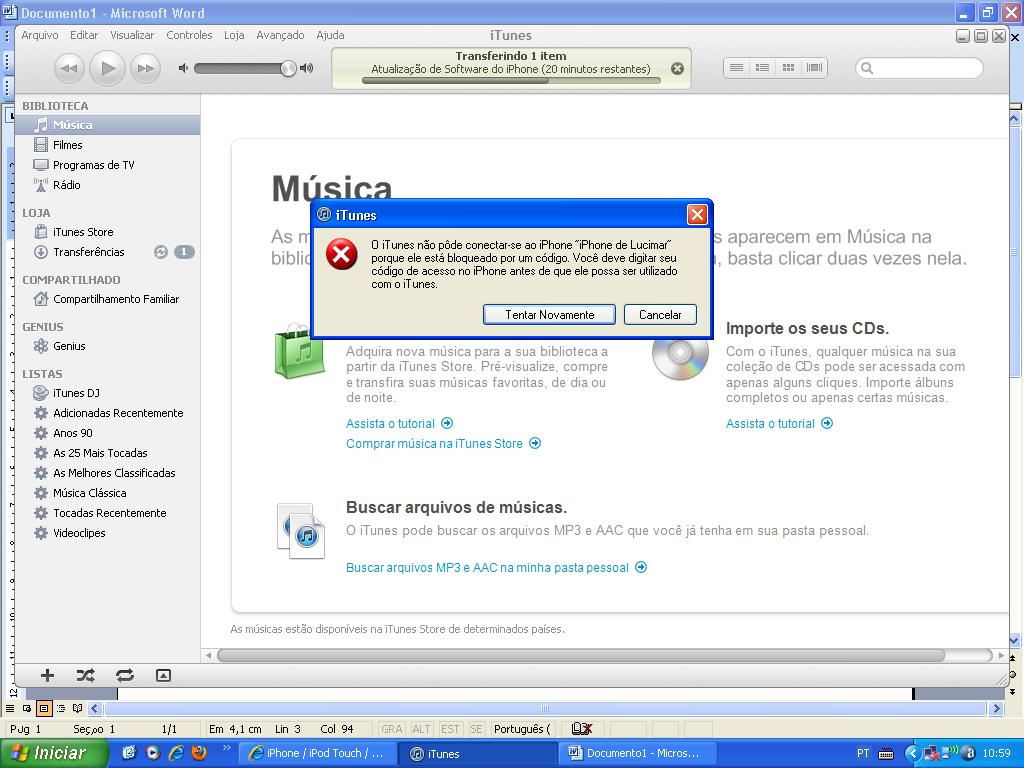Show or hide the artwork viewer
This screenshot has width=1024, height=768.
[x=163, y=675]
